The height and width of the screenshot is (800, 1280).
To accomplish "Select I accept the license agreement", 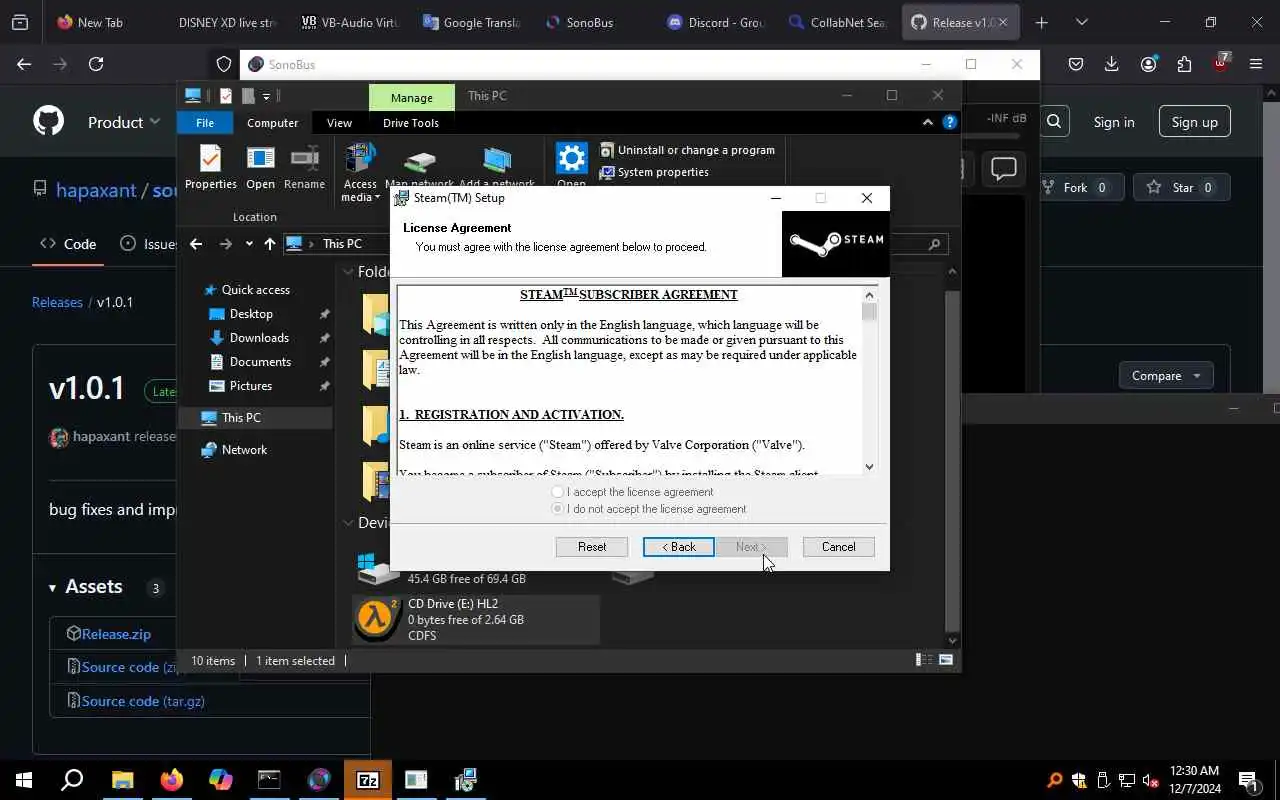I will coord(632,492).
